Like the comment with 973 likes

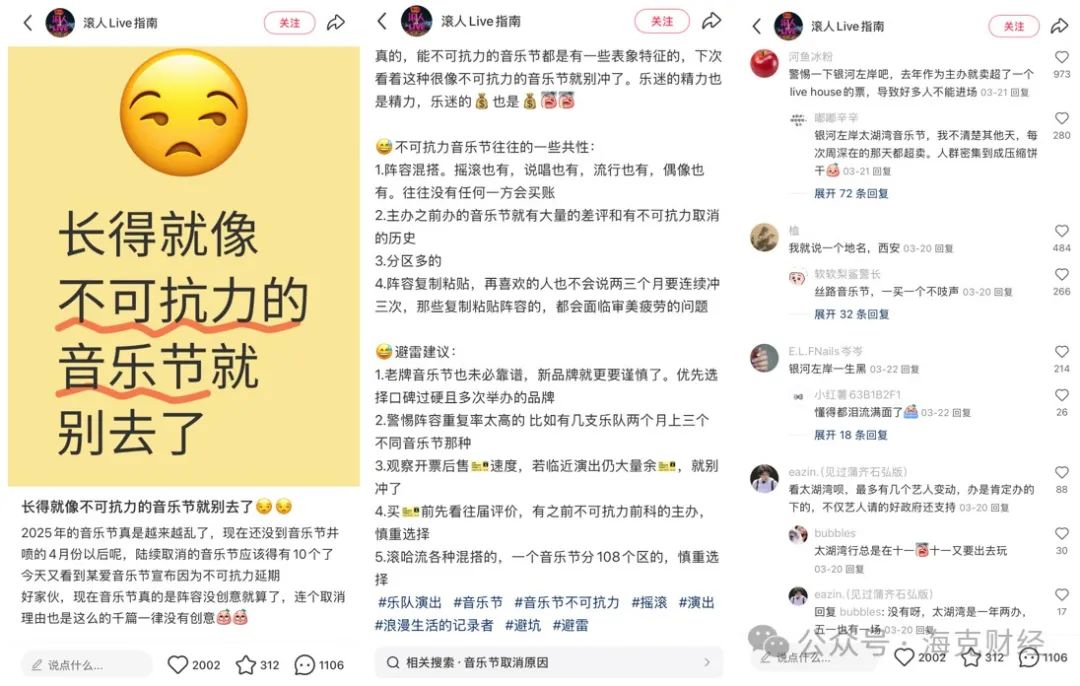coord(1061,57)
